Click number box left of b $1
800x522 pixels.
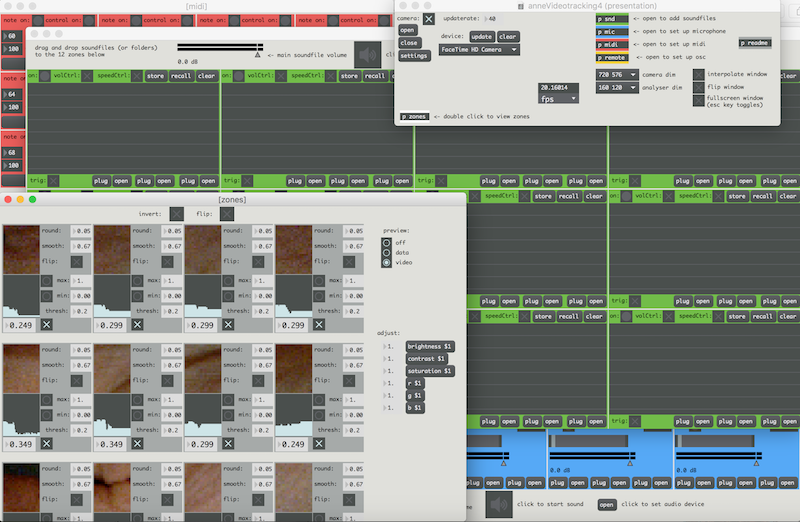point(390,408)
